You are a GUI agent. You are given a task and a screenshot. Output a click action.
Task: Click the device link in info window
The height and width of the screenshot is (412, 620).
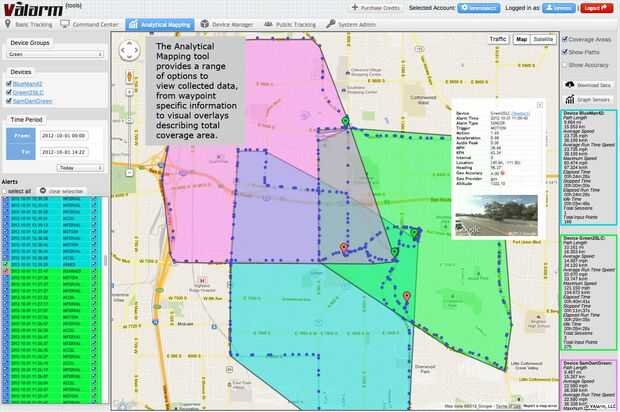520,113
